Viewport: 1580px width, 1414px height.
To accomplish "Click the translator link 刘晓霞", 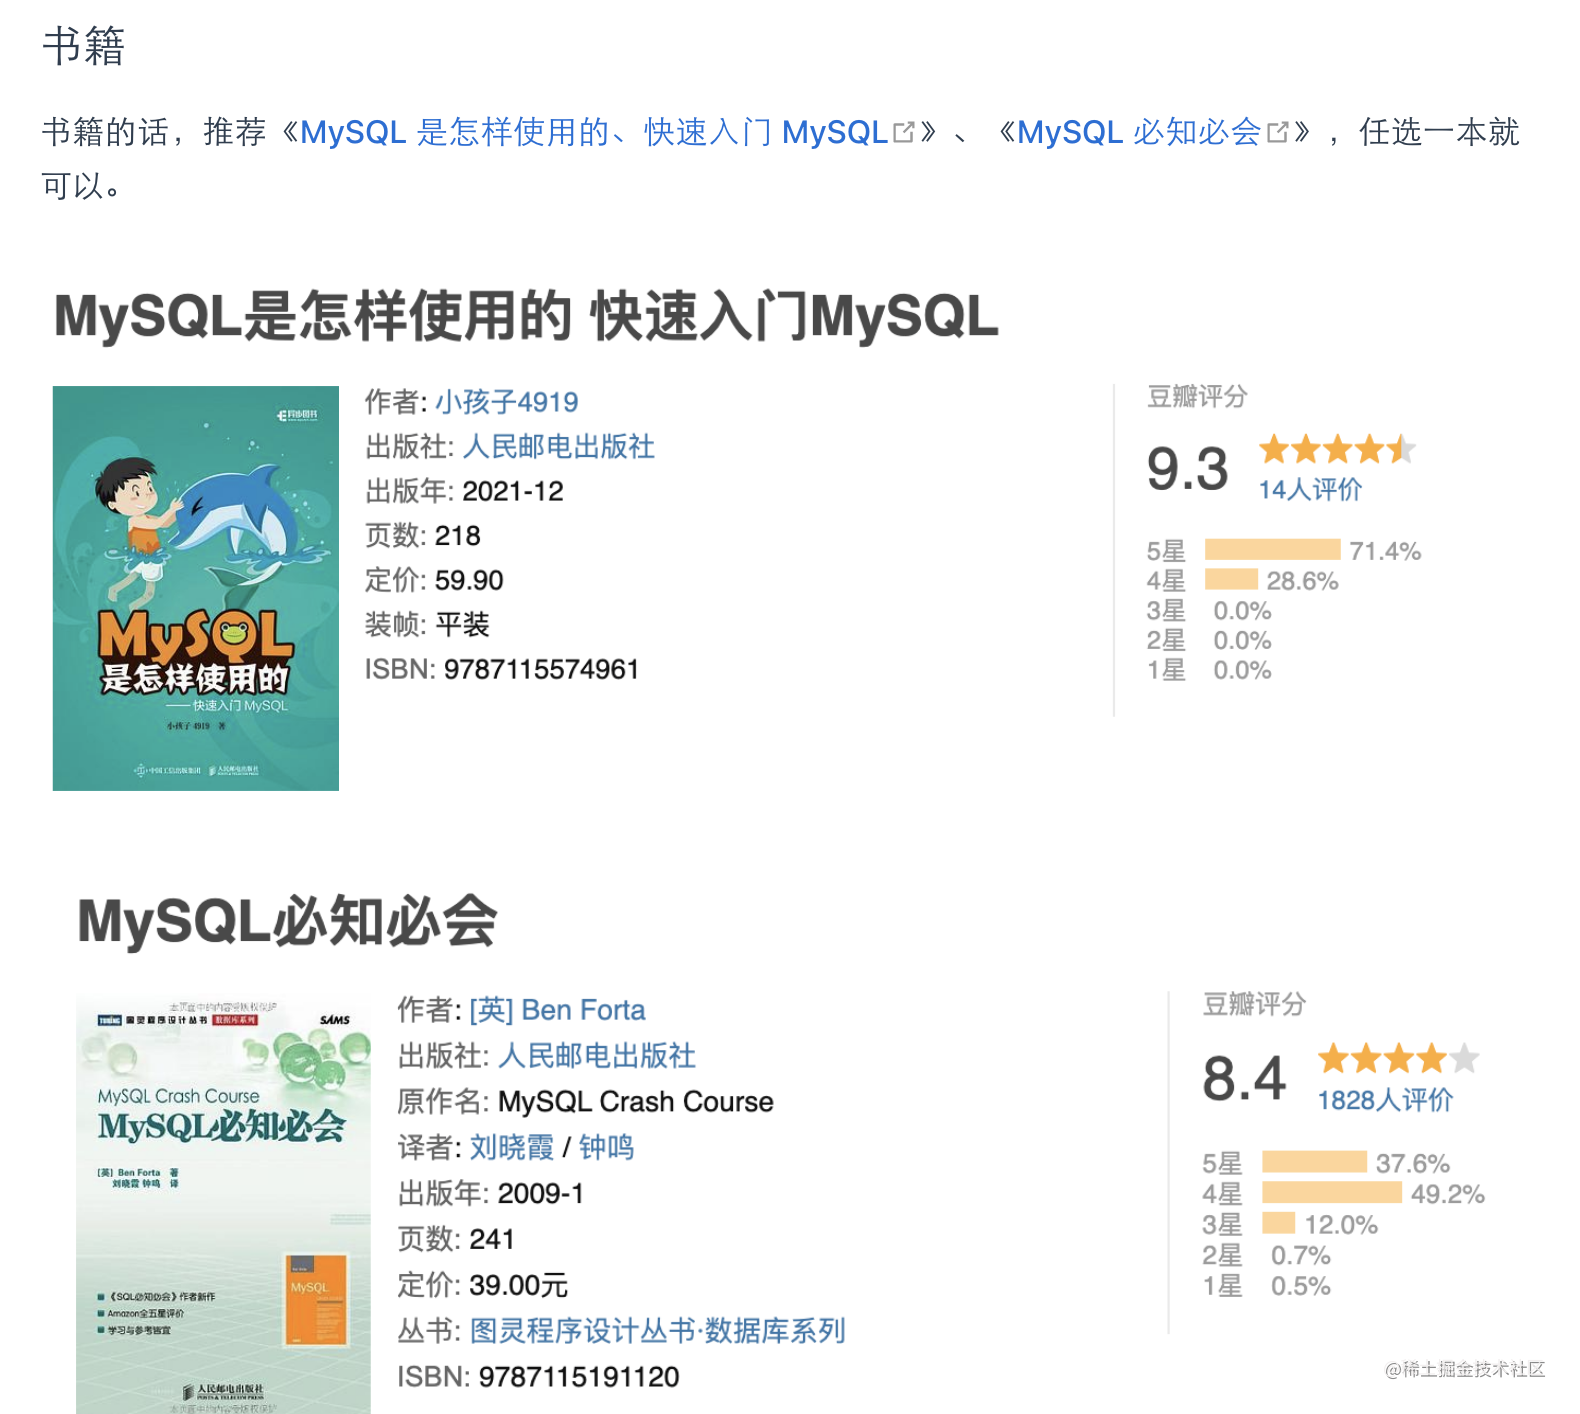I will 511,1147.
